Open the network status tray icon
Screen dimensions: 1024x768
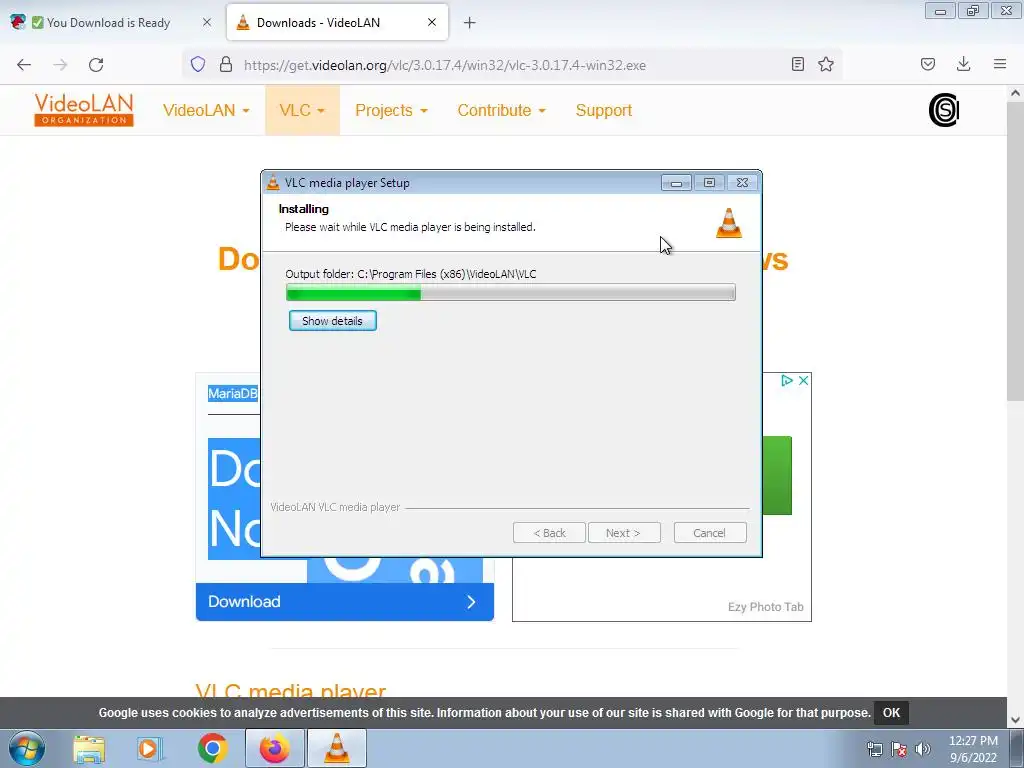(x=874, y=749)
